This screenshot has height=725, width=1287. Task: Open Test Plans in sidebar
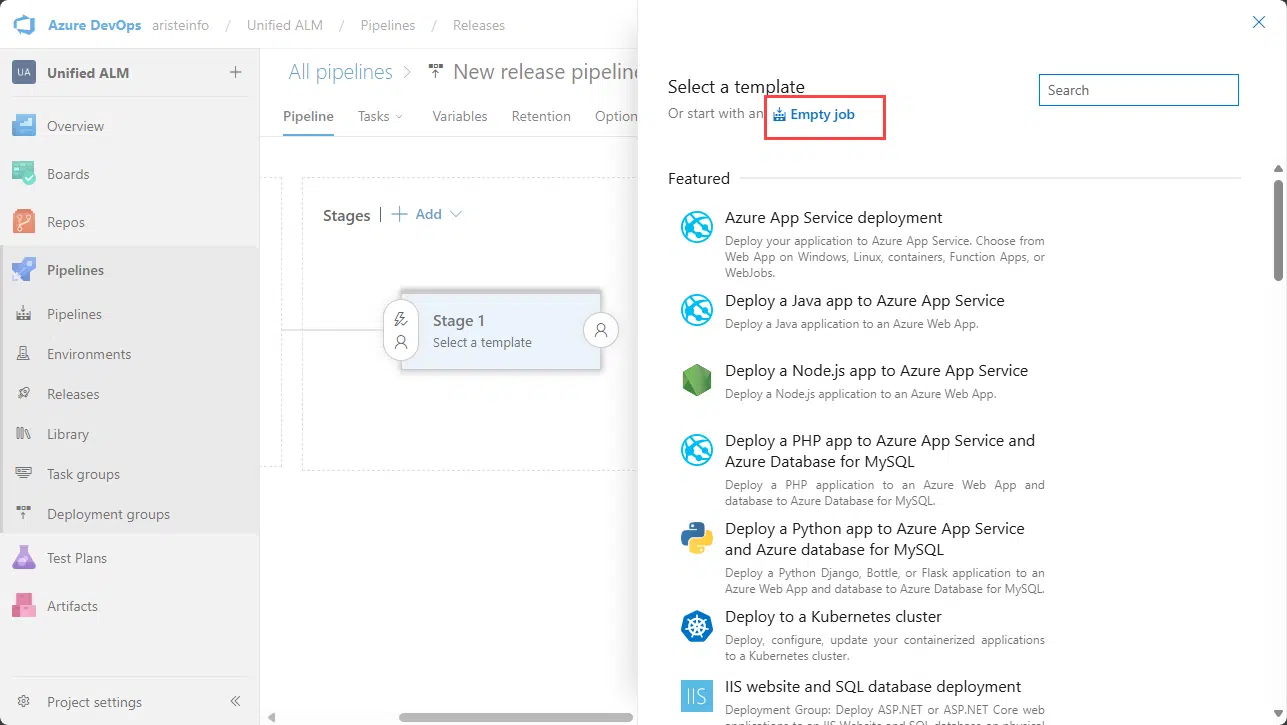76,558
